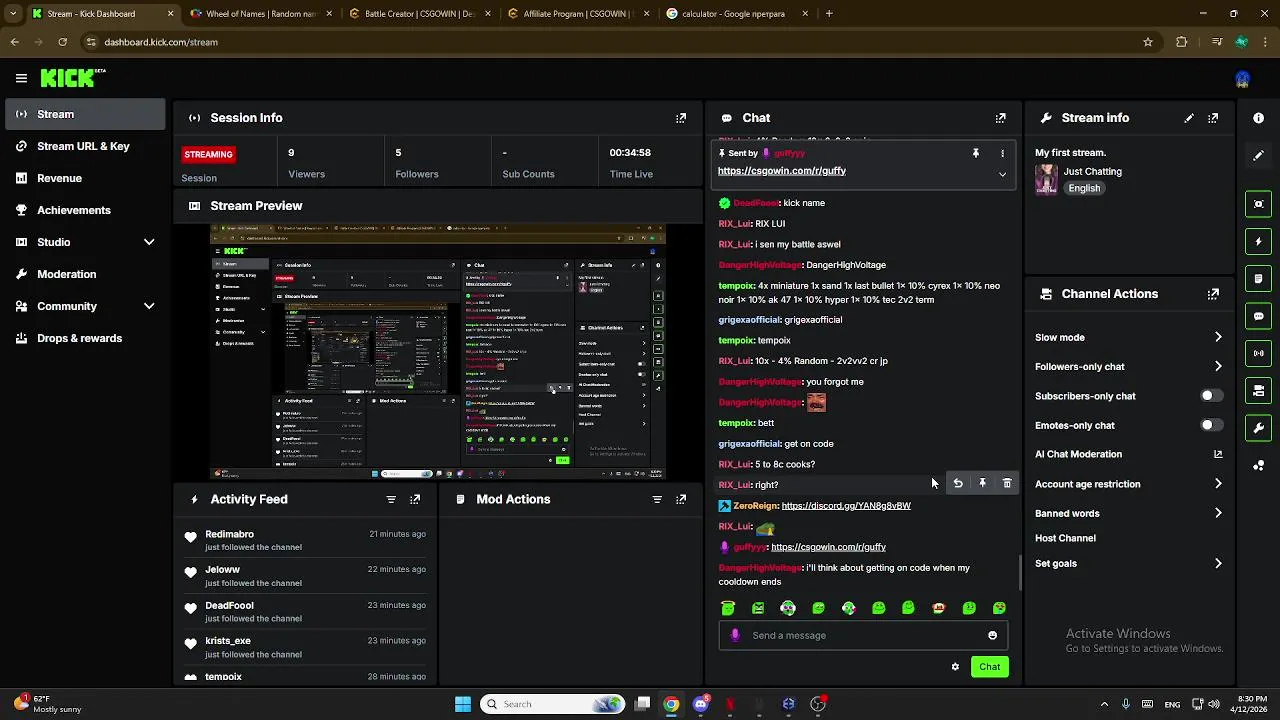
Task: Open ZeroReign's discord.gg link in chat
Action: 846,506
